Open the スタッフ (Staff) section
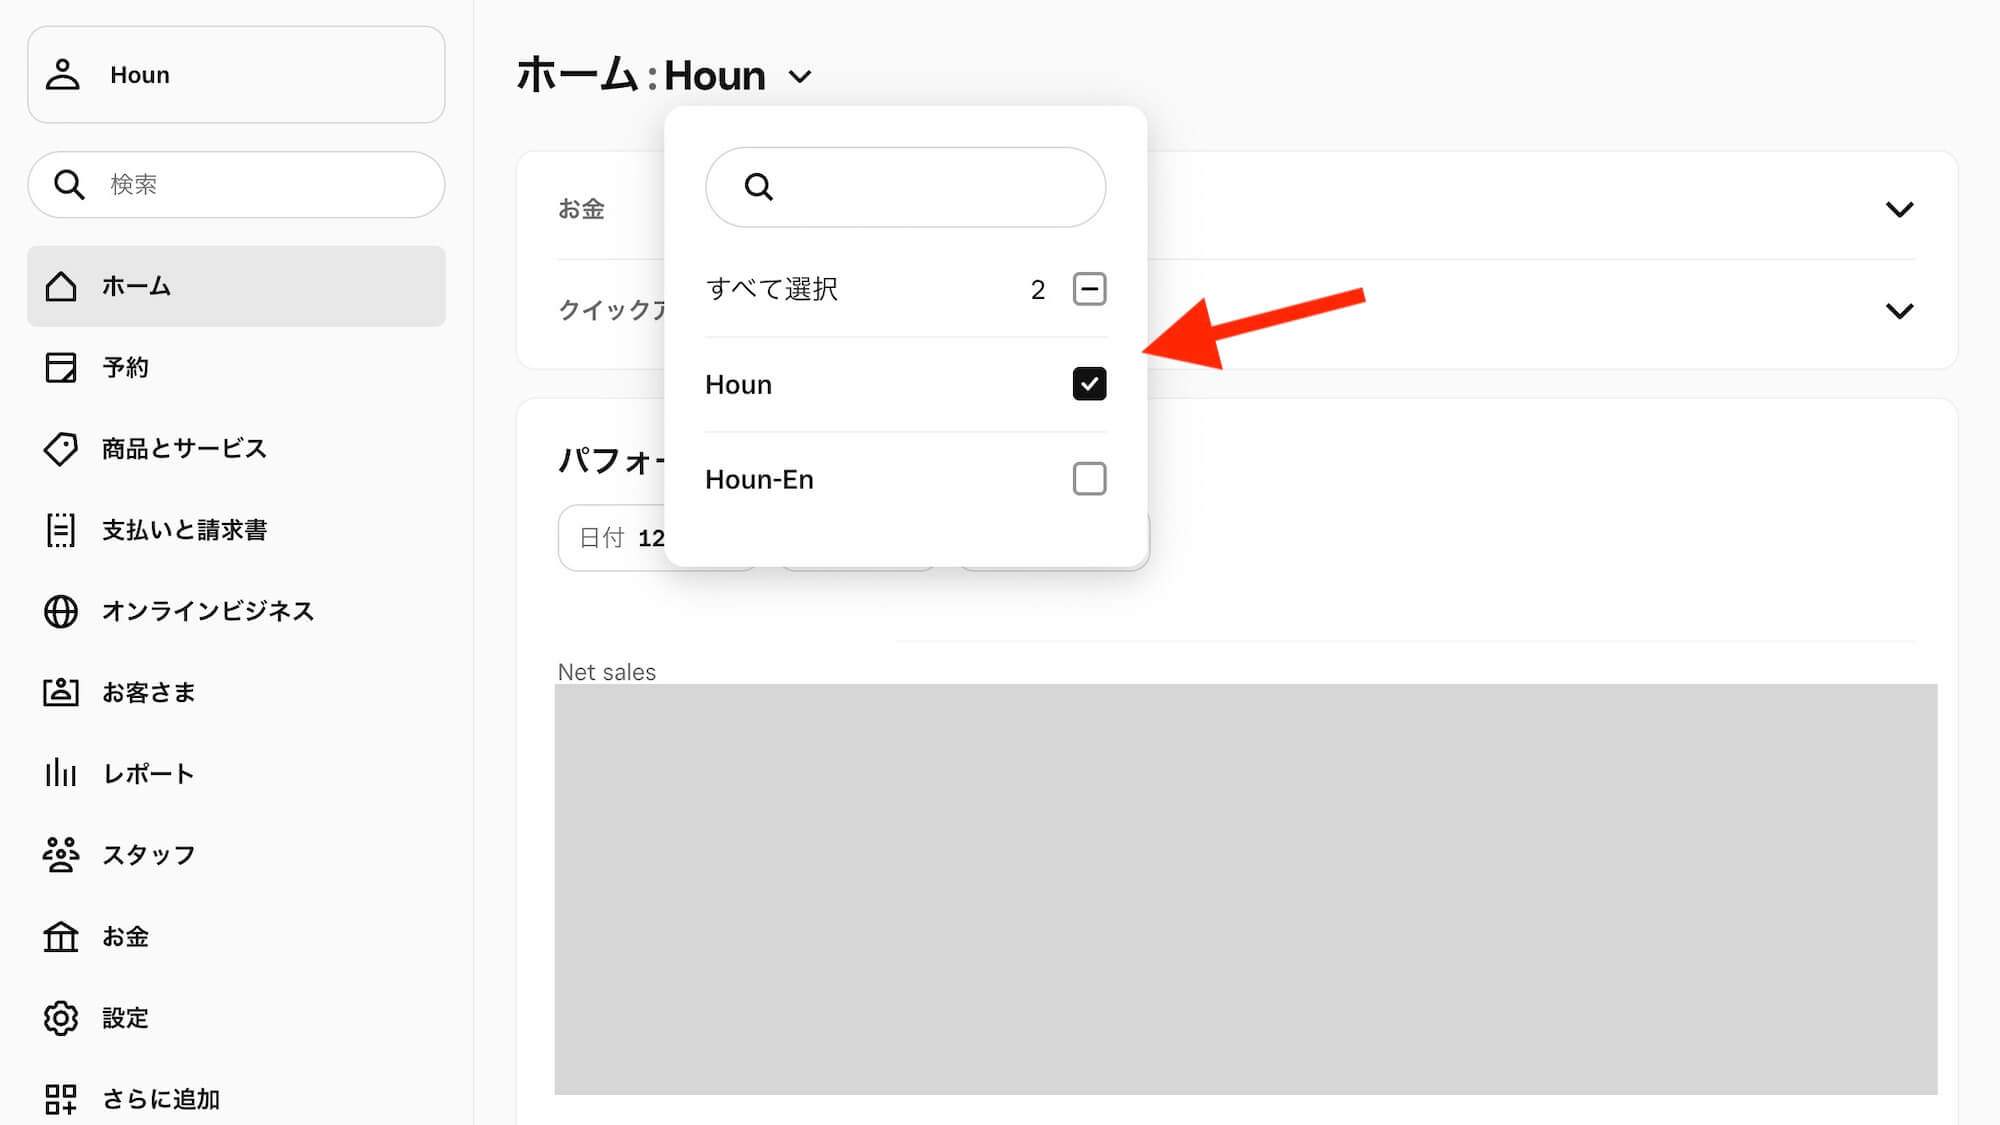The image size is (2000, 1125). point(148,855)
